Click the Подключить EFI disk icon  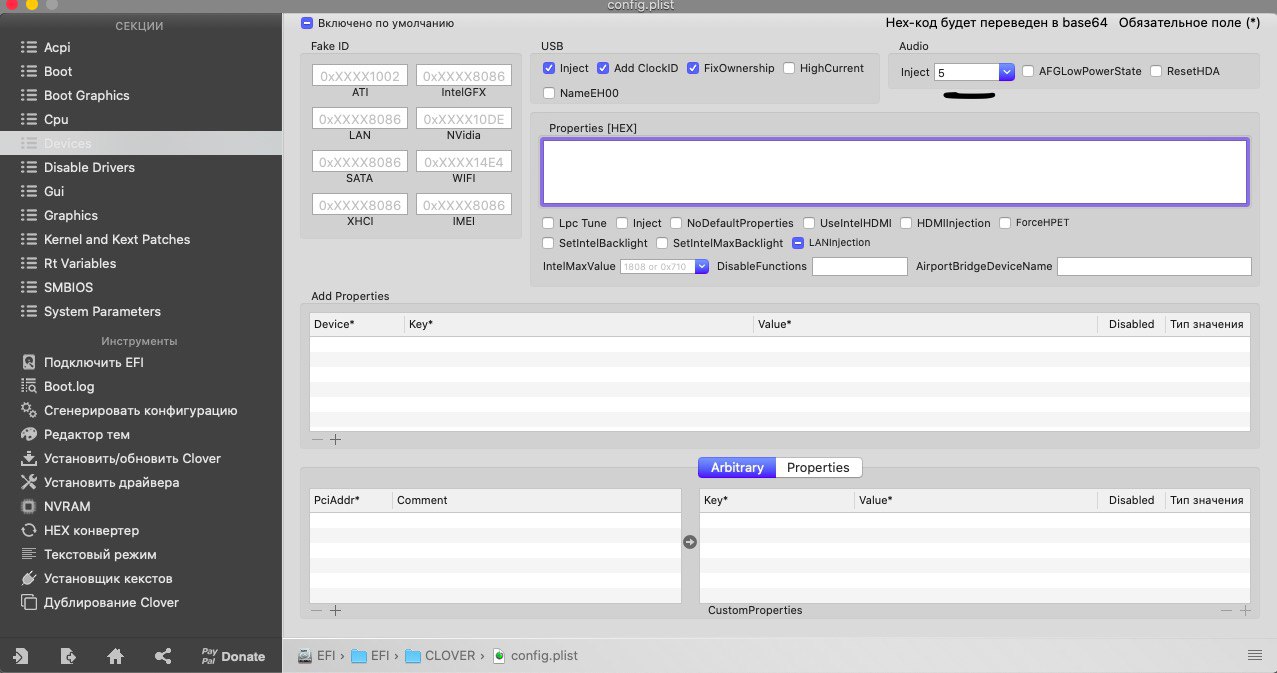tap(28, 362)
